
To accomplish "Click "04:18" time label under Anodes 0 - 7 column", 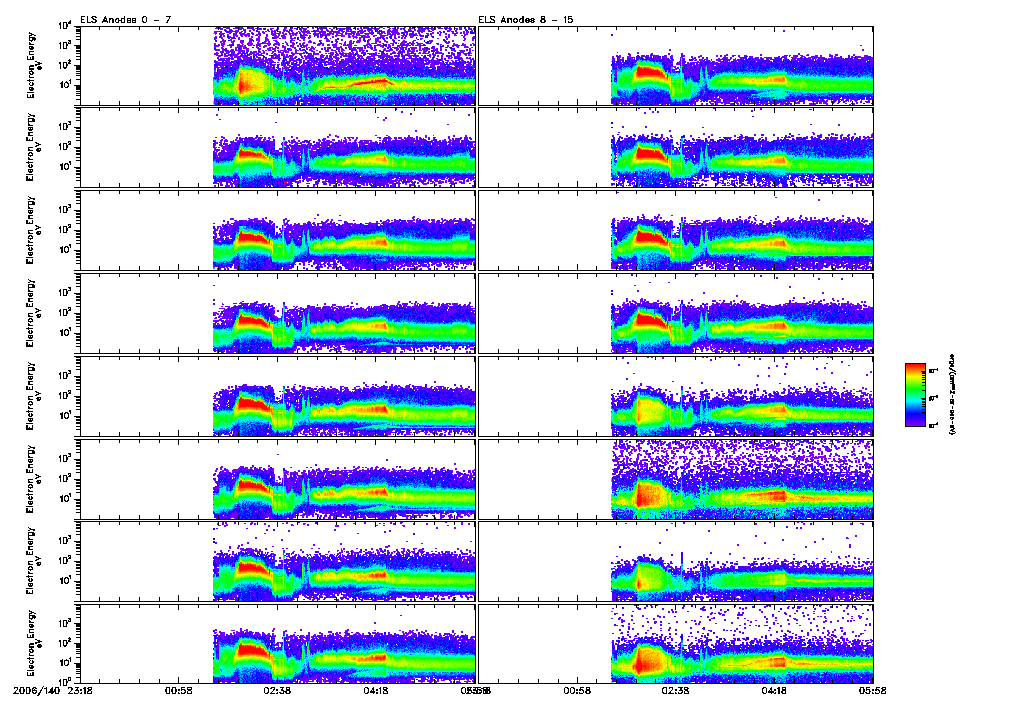I will point(376,690).
